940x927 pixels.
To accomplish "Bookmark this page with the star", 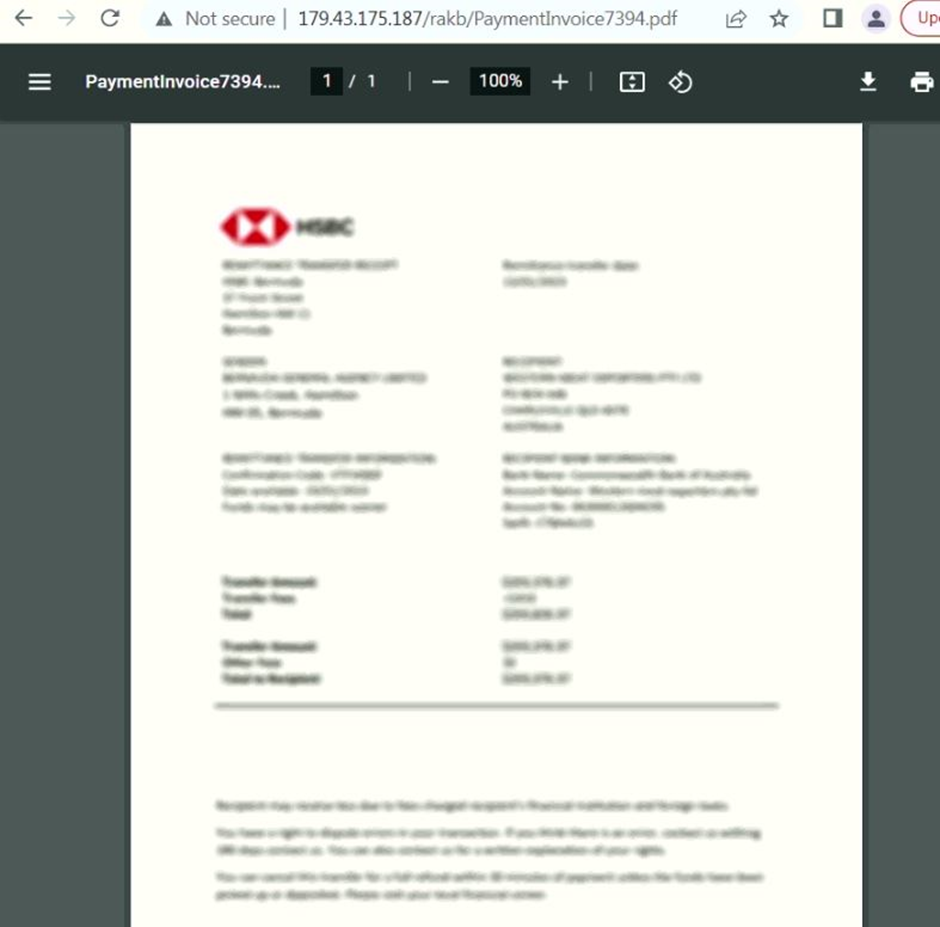I will click(779, 19).
